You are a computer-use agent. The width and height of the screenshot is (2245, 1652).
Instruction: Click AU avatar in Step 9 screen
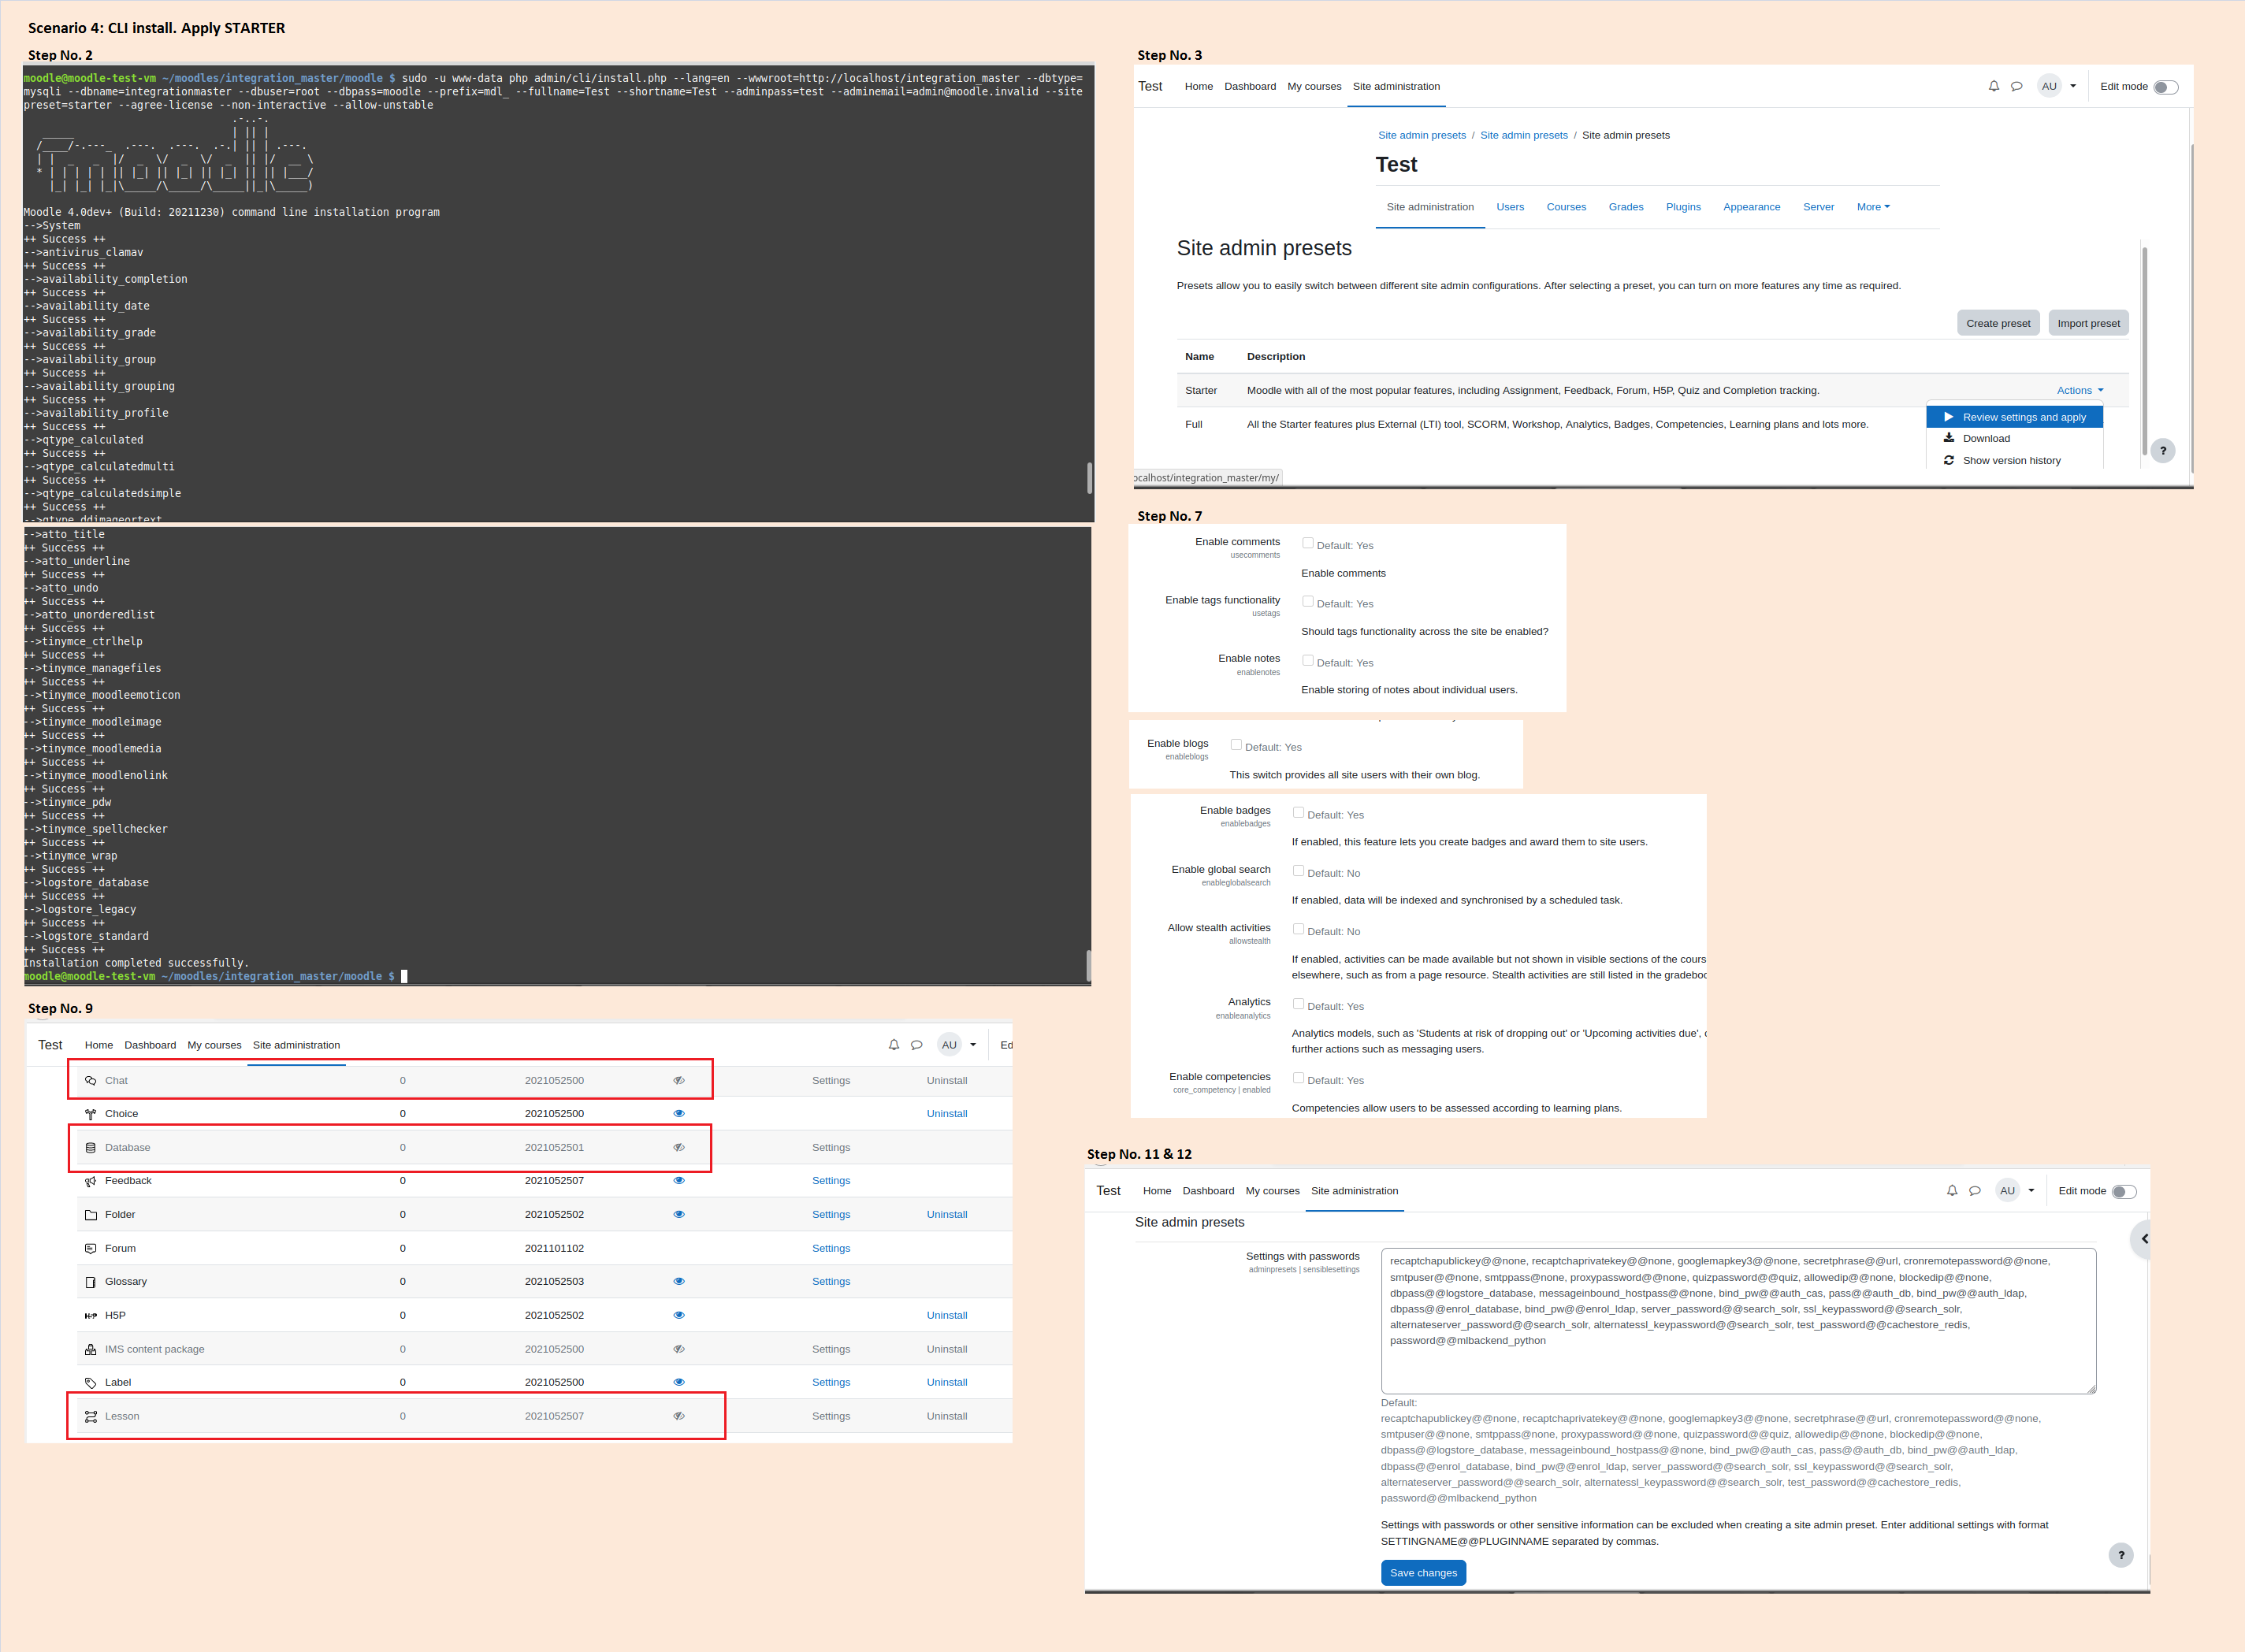pos(949,1045)
